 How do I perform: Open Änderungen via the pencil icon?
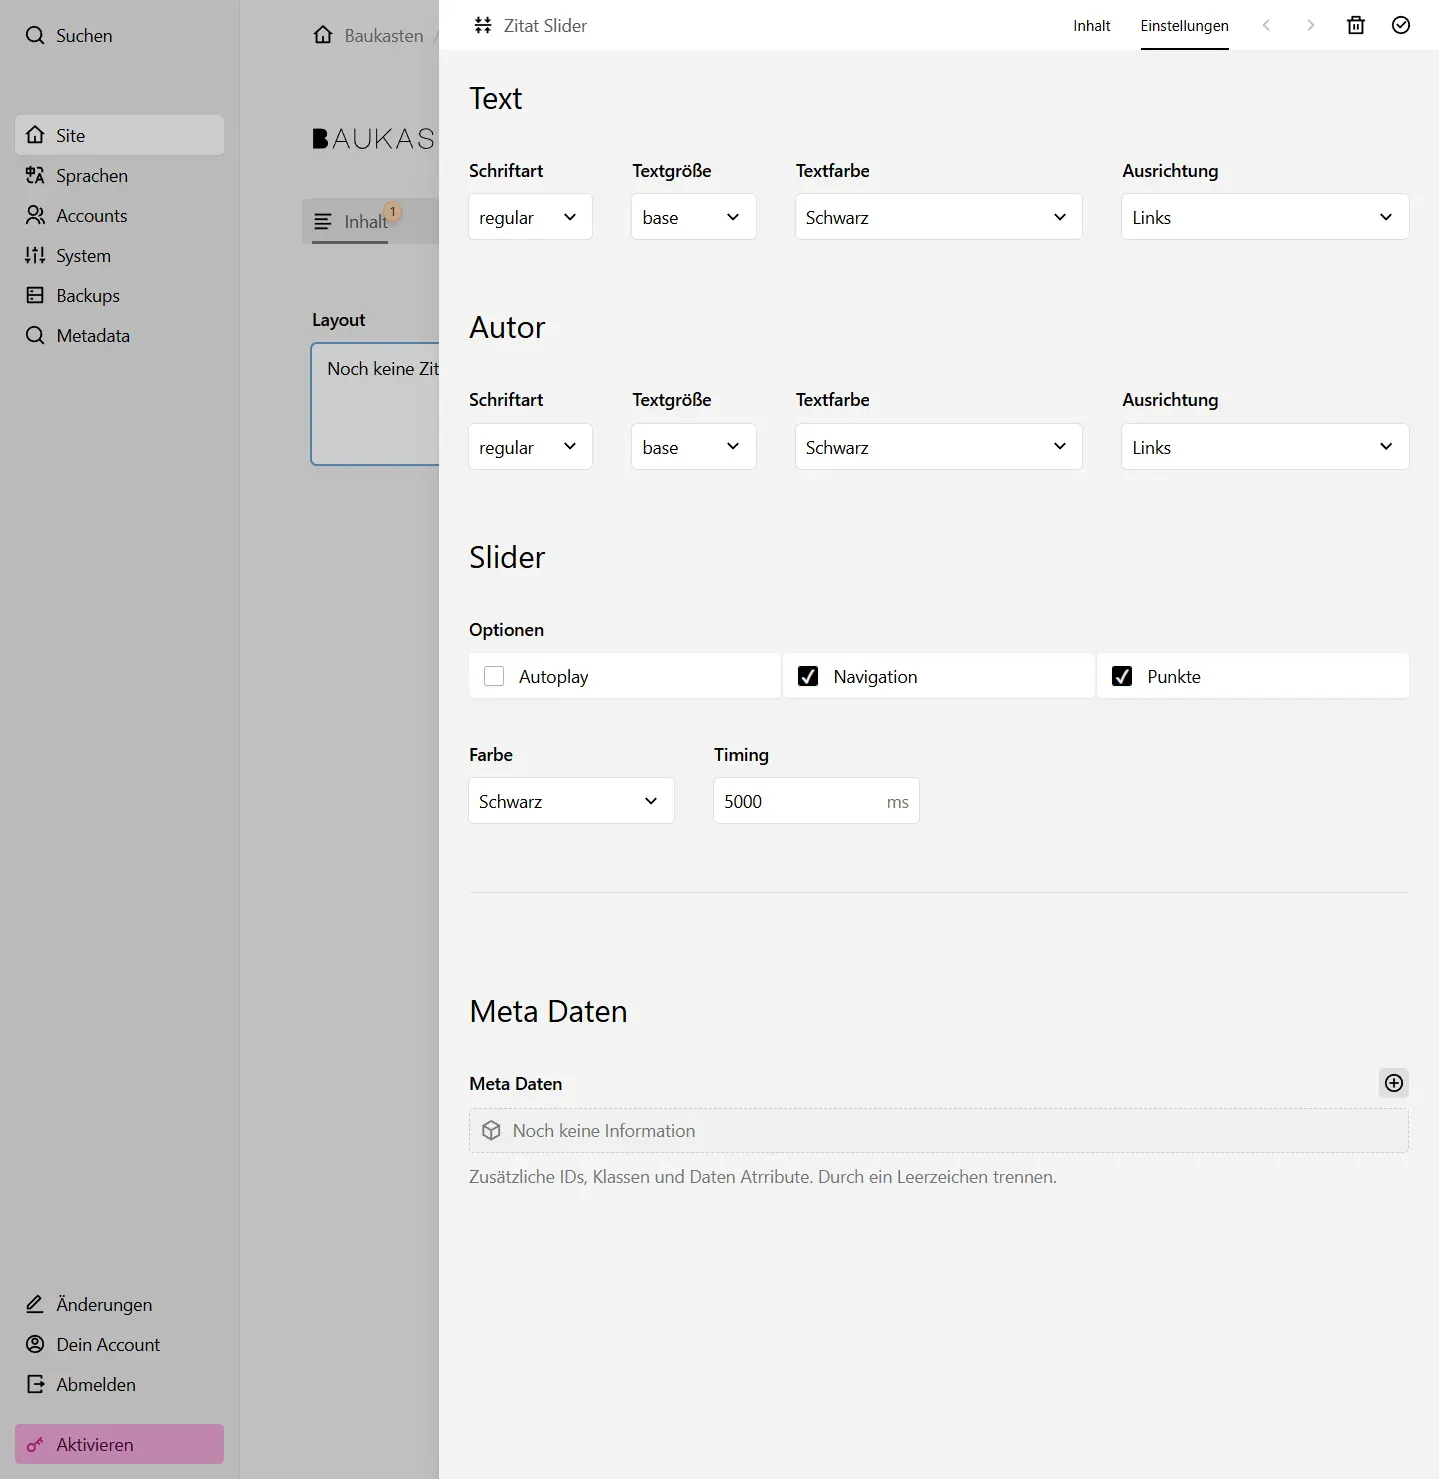pyautogui.click(x=103, y=1304)
